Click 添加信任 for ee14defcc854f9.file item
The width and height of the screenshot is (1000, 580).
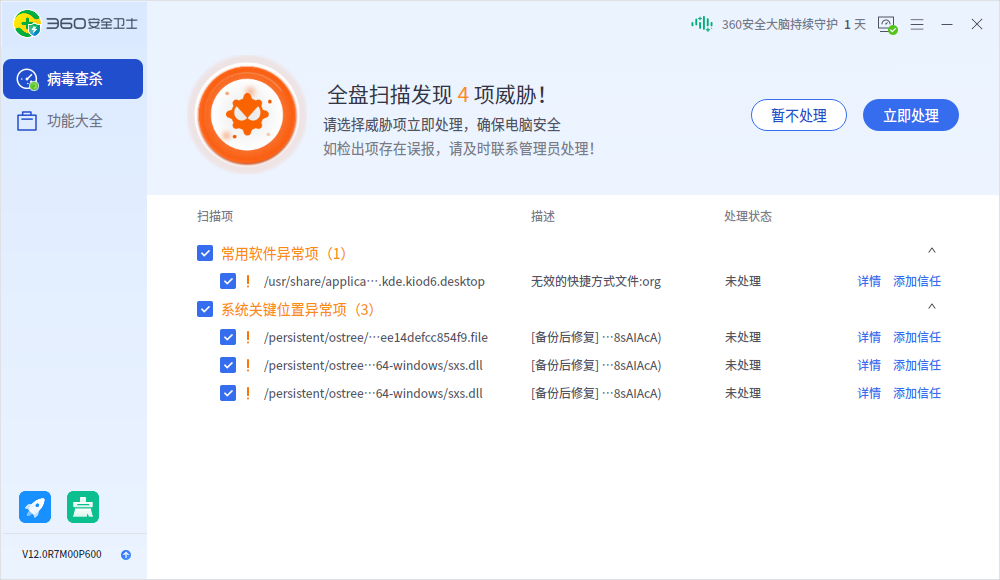(917, 338)
